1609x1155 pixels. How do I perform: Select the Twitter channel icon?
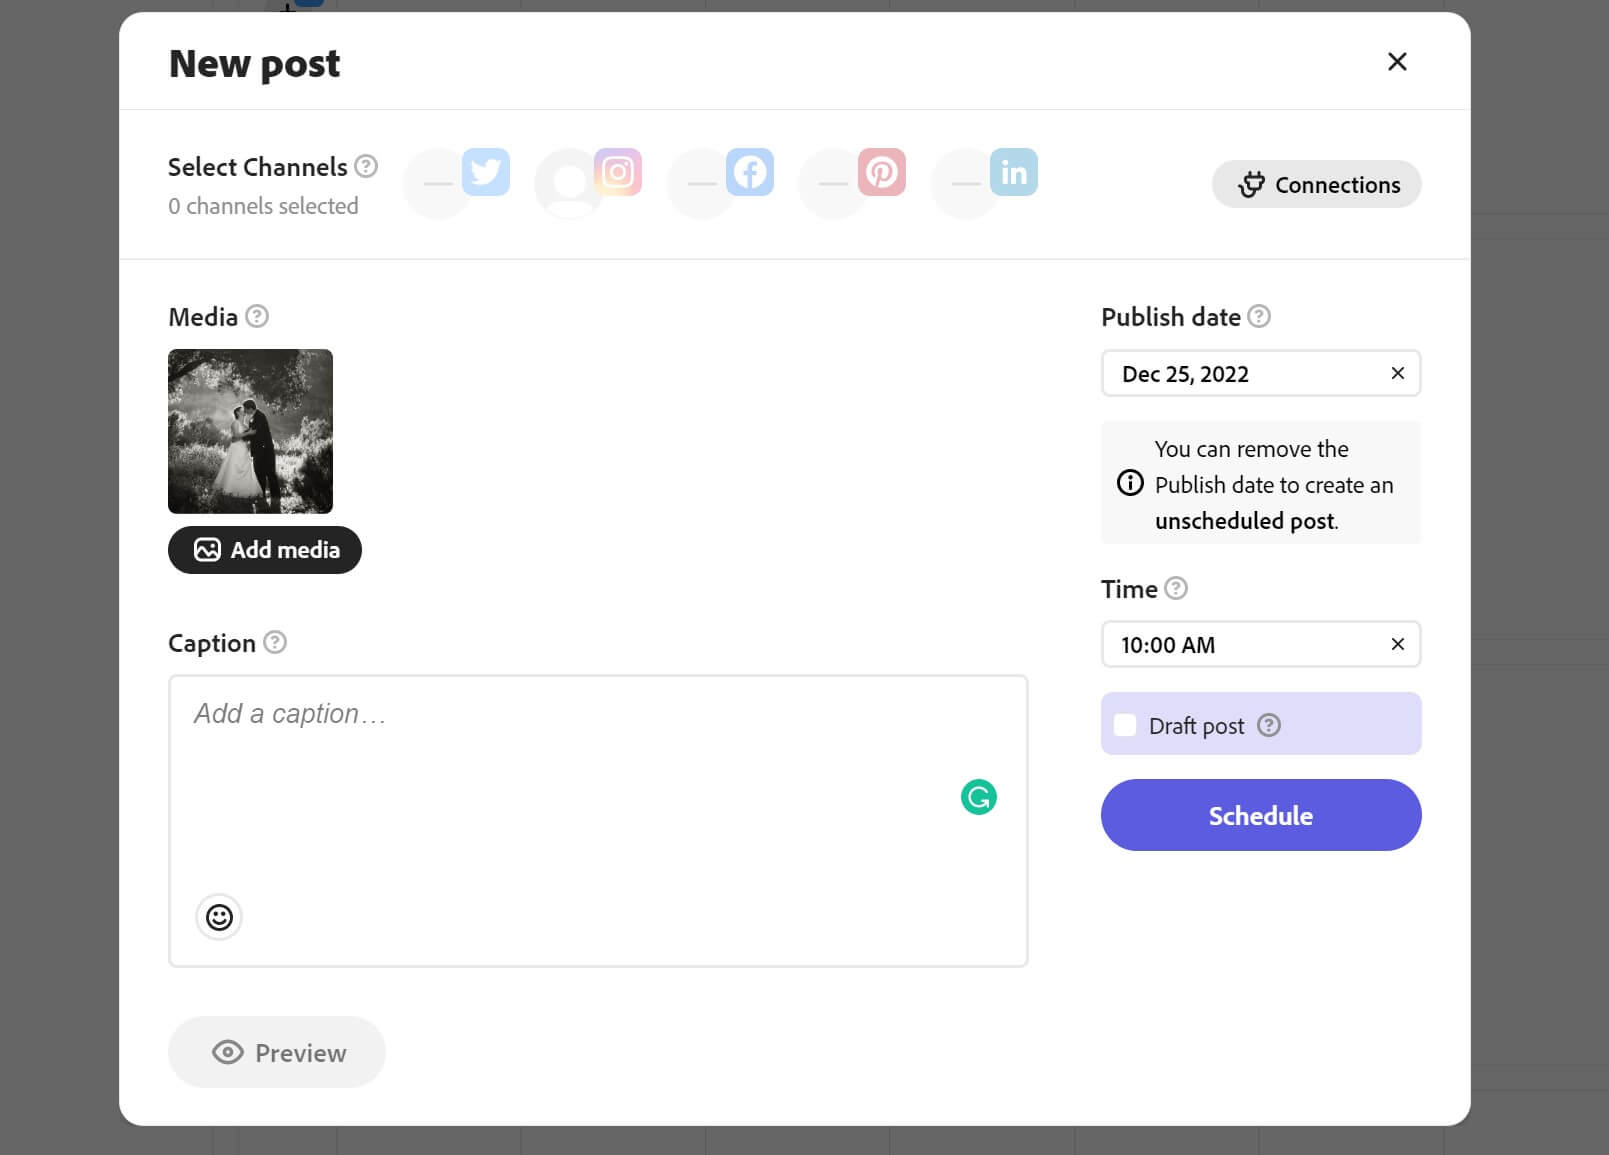pos(485,173)
